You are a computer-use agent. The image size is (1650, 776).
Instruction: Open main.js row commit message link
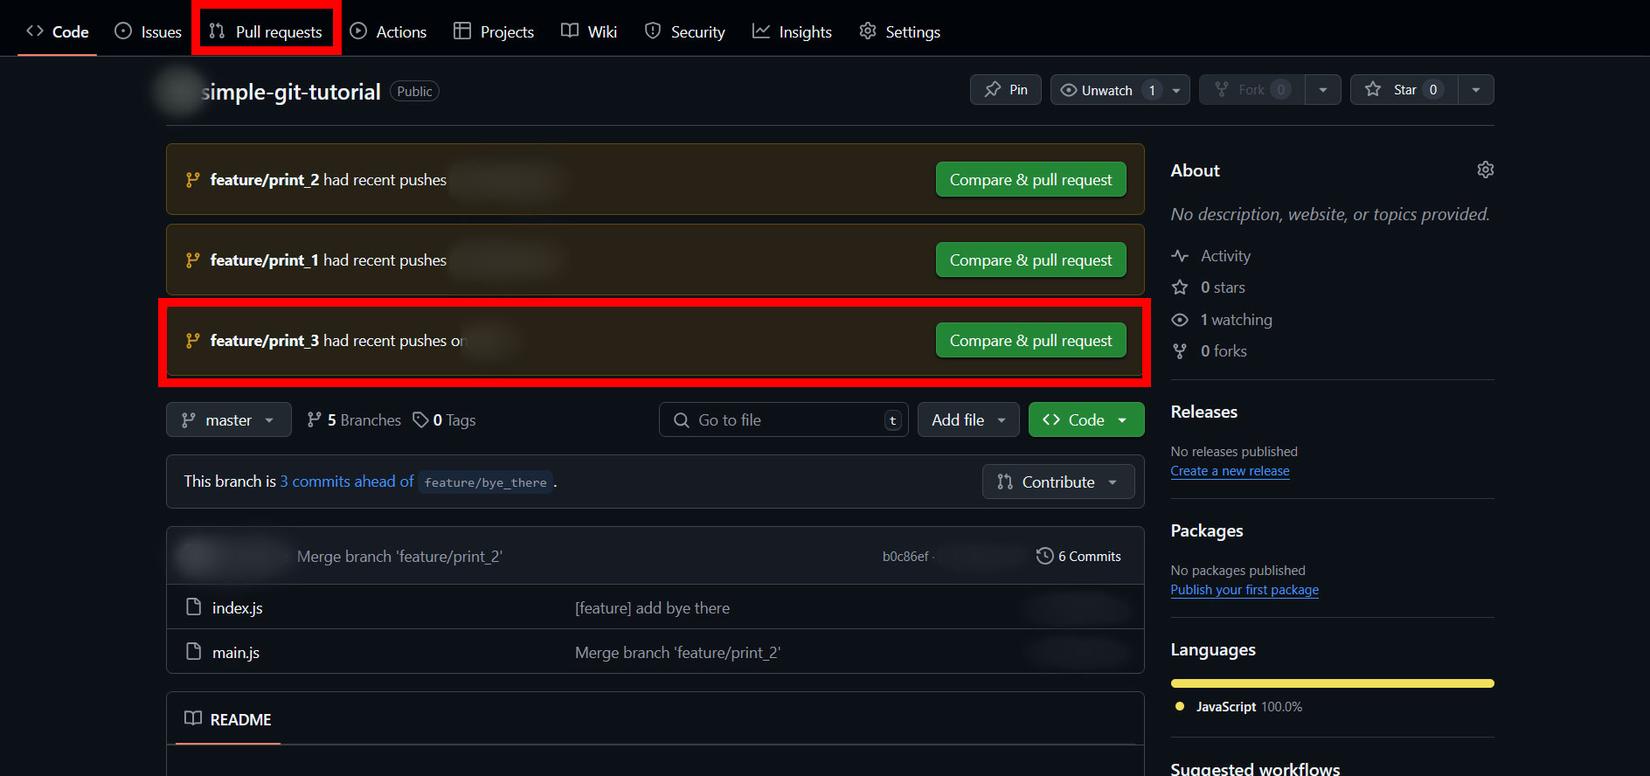click(x=678, y=652)
